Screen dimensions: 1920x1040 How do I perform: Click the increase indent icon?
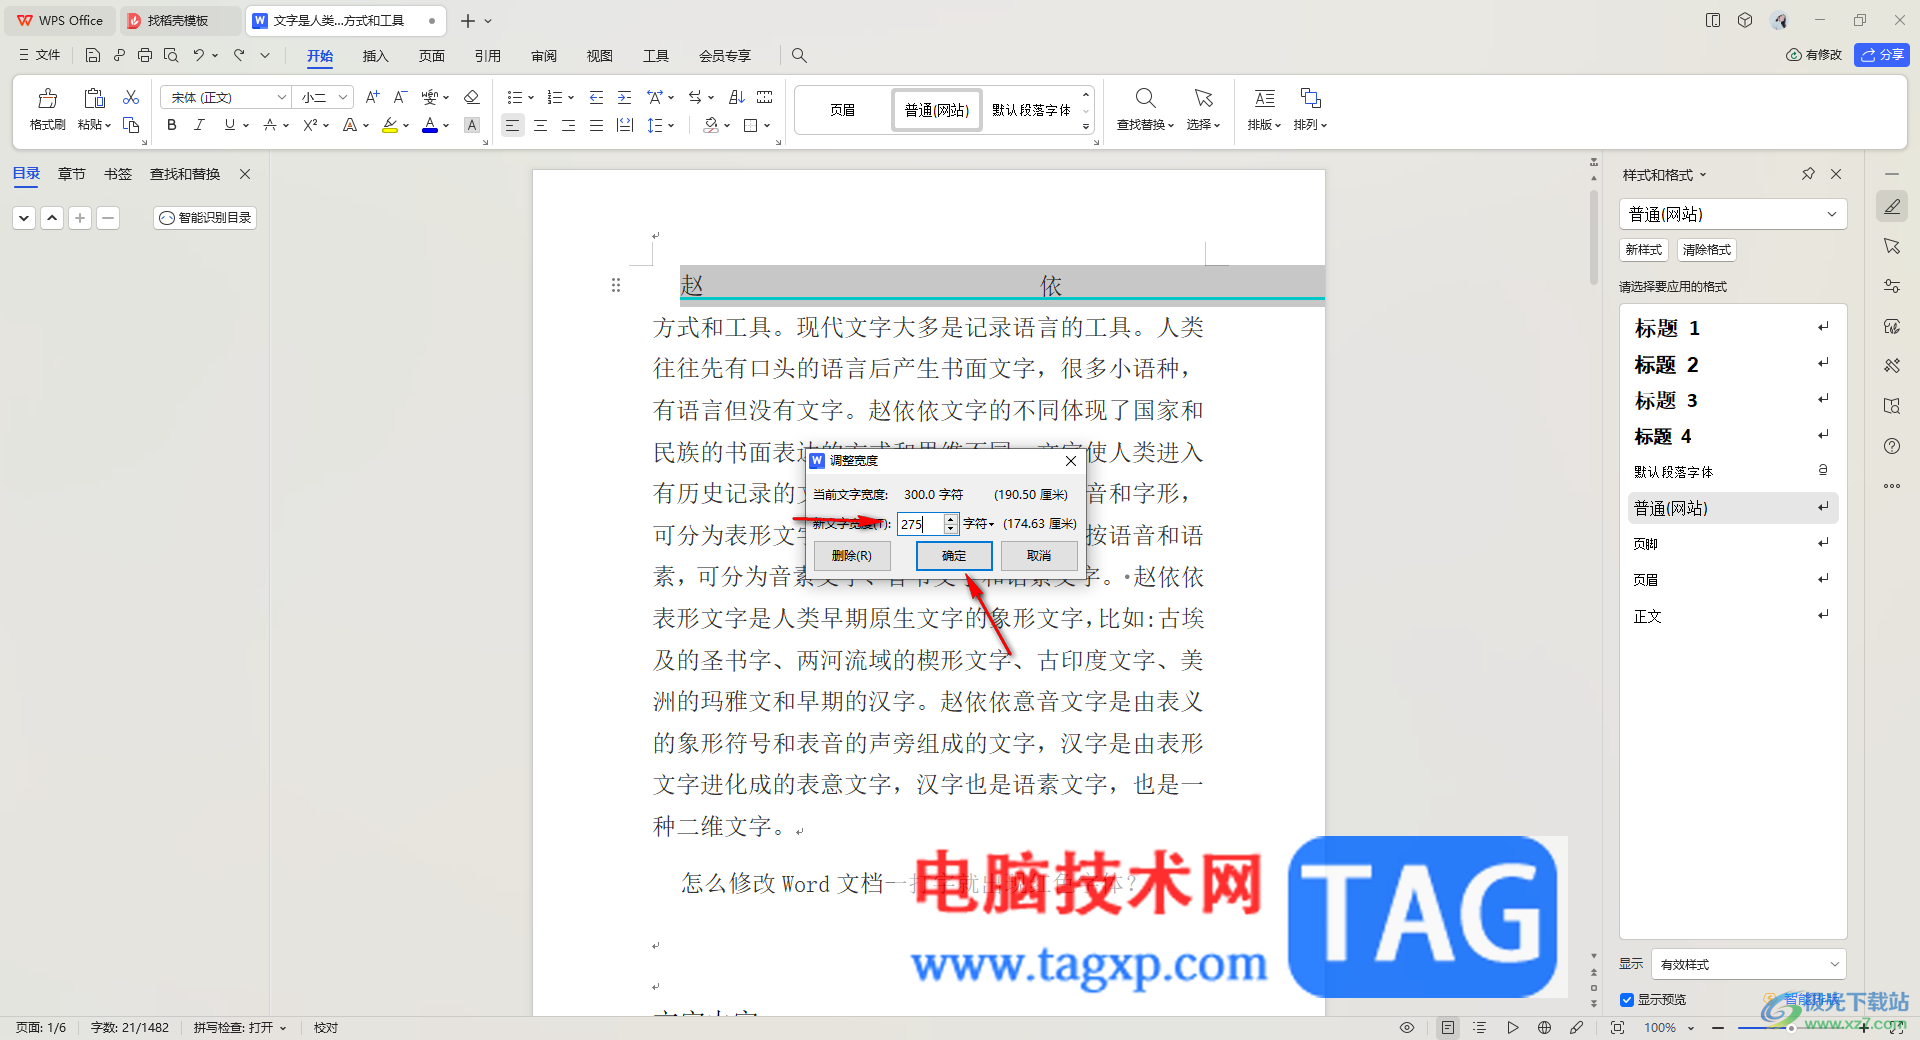(624, 97)
